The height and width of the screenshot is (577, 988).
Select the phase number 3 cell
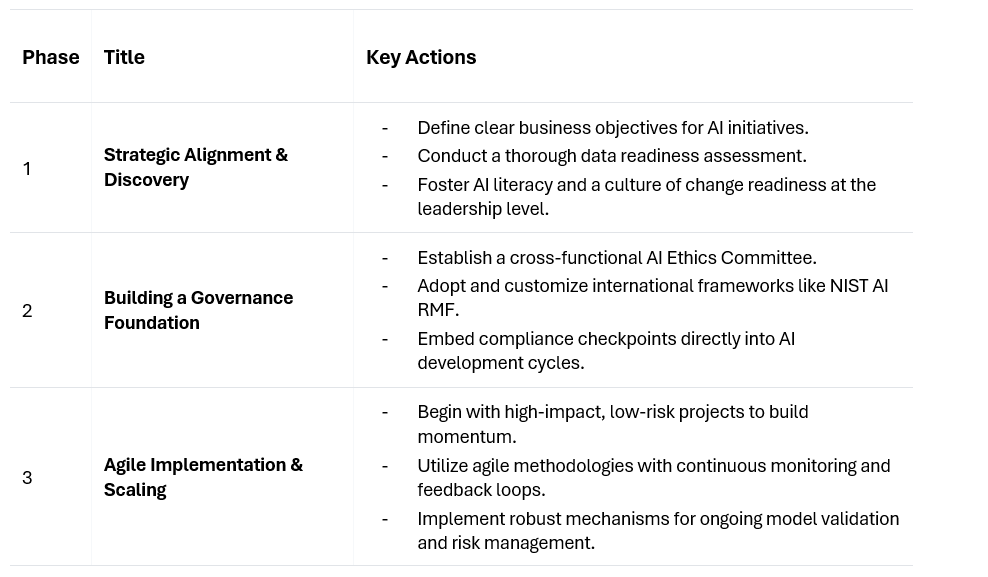point(27,477)
